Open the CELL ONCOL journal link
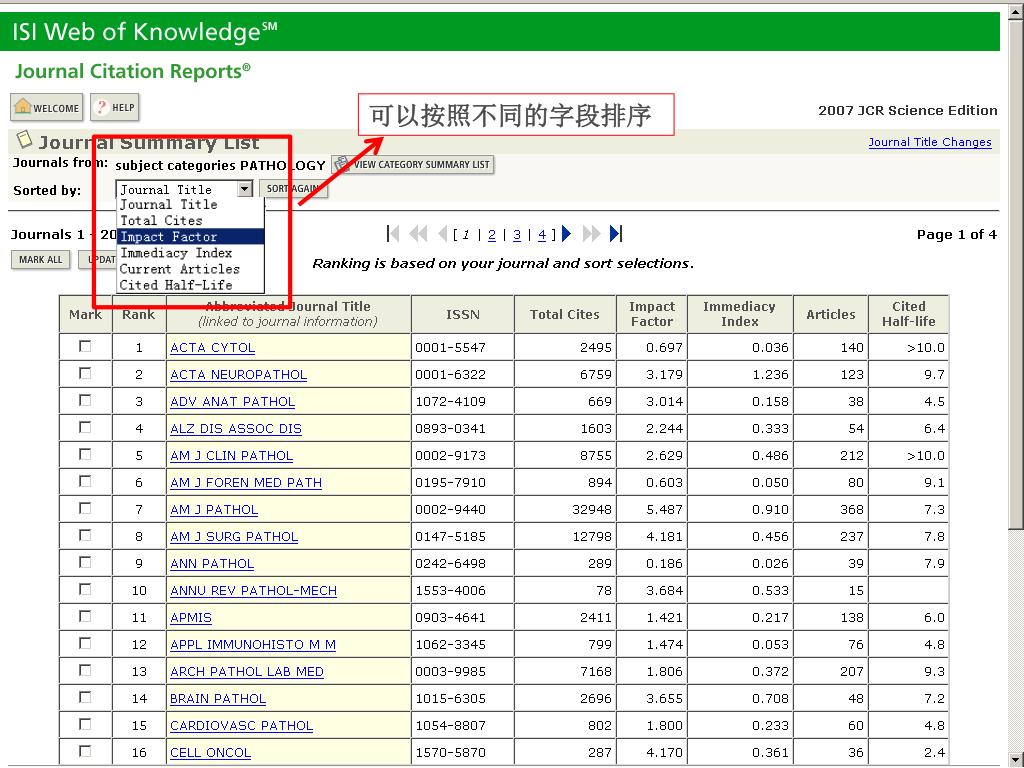The image size is (1024, 768). 210,753
